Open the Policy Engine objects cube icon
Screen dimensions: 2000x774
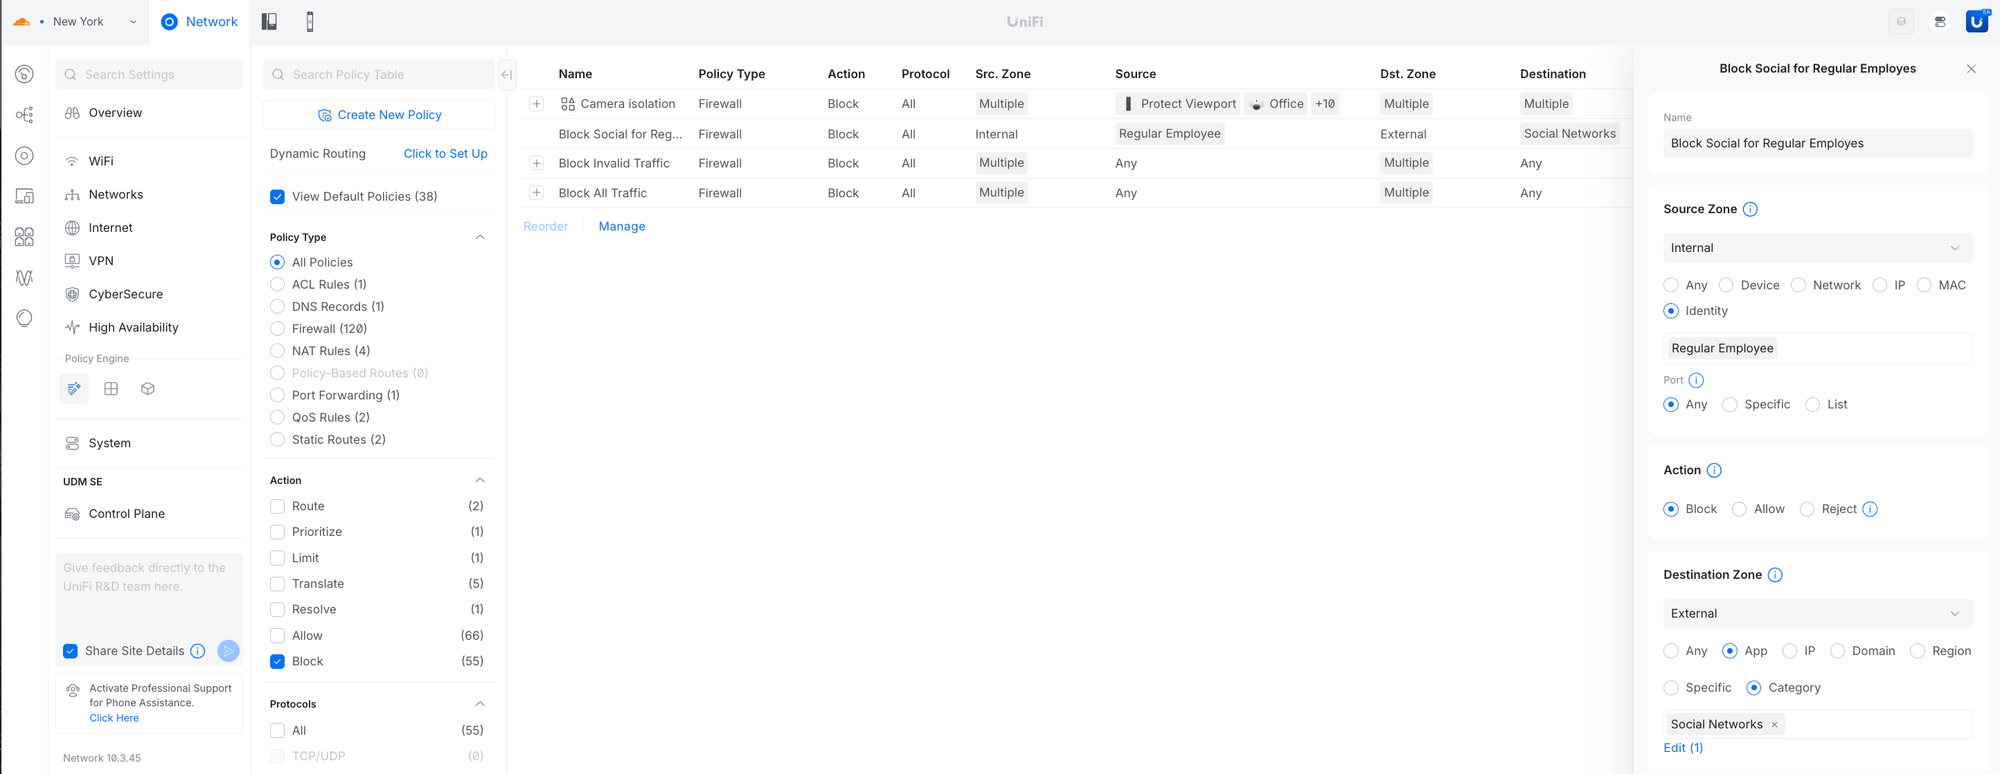coord(148,389)
